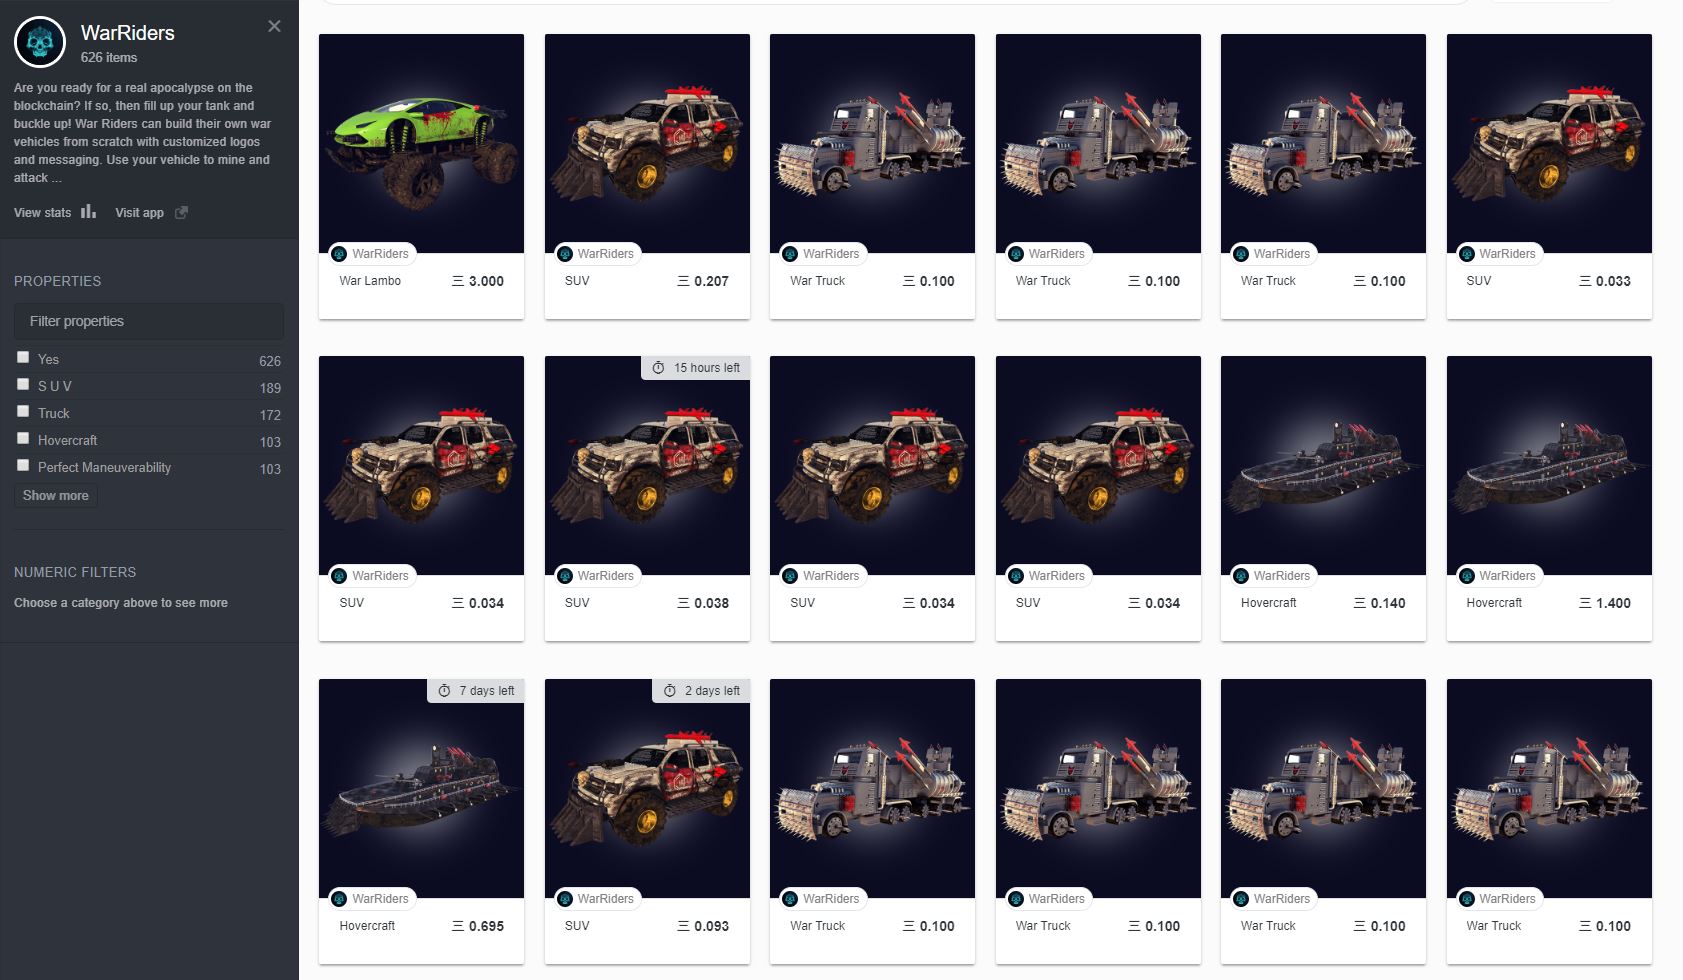This screenshot has height=980, width=1683.
Task: Toggle the Perfect Maneuverability checkbox
Action: coord(23,465)
